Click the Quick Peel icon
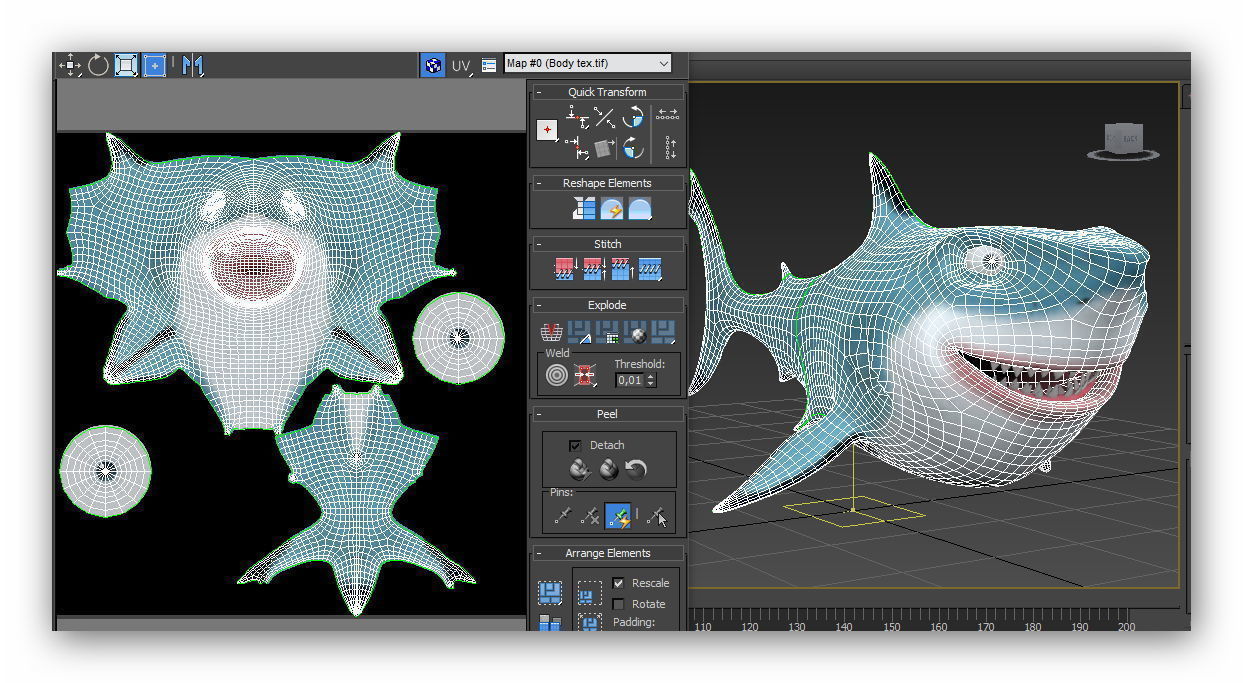The height and width of the screenshot is (683, 1243). click(x=580, y=469)
